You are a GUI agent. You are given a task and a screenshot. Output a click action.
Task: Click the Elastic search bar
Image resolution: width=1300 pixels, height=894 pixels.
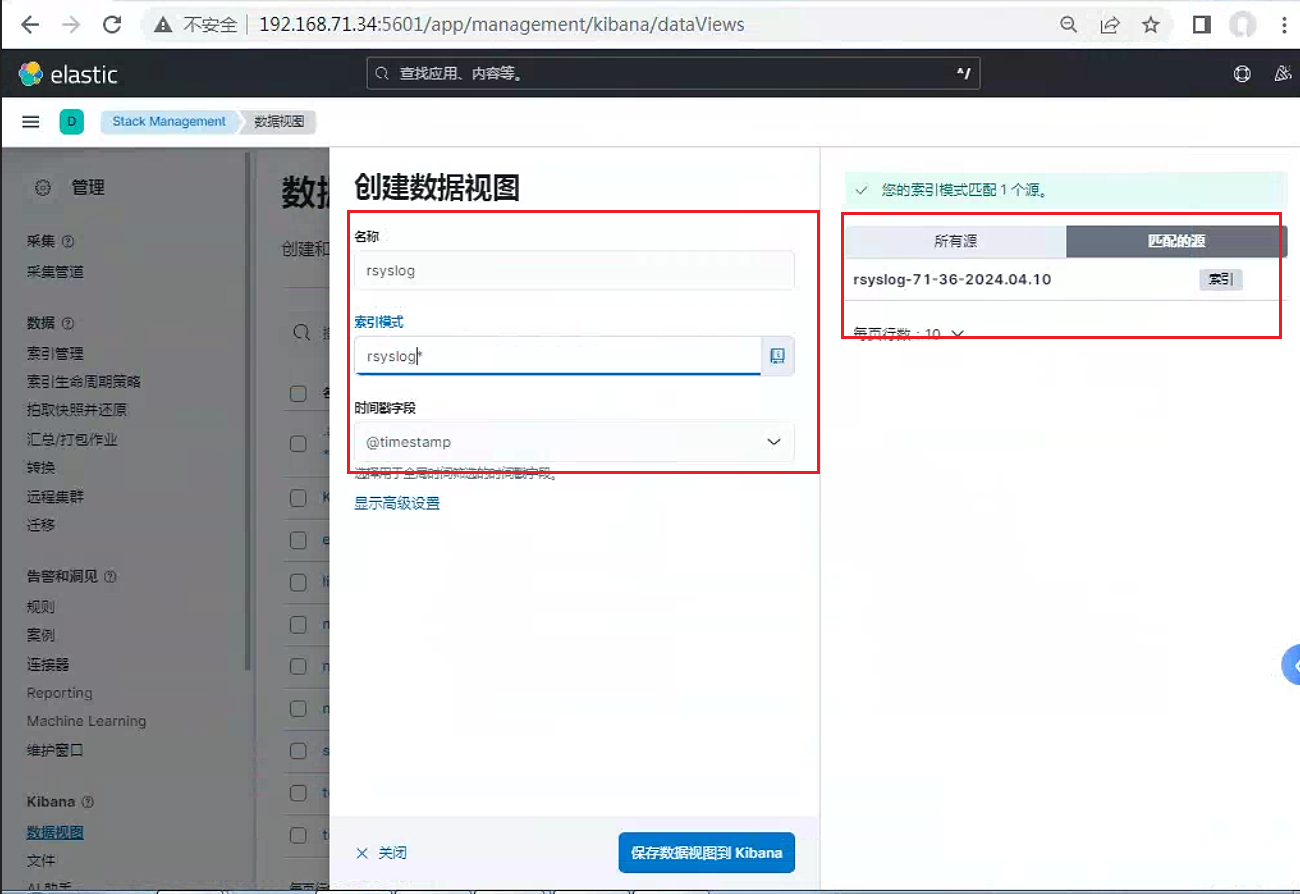pos(673,73)
